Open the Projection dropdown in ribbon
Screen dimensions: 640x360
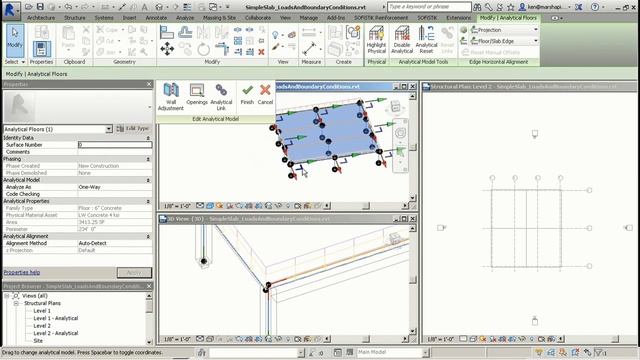click(x=536, y=30)
